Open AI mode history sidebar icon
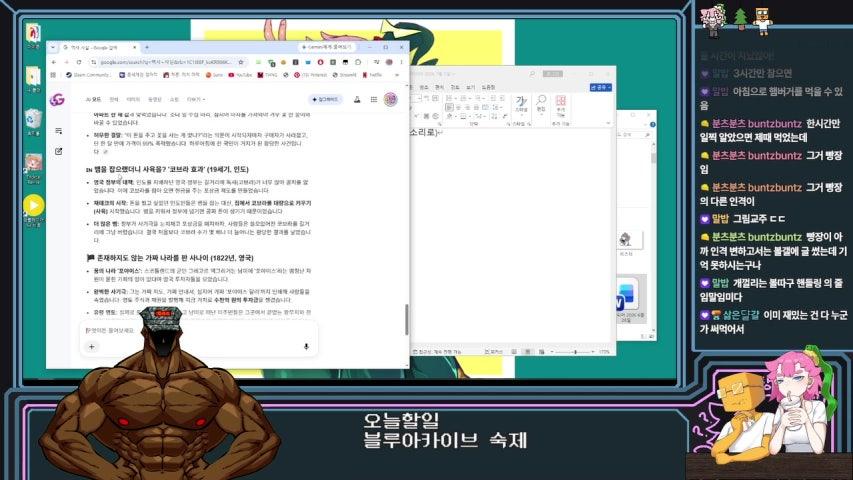853x480 pixels. [58, 131]
